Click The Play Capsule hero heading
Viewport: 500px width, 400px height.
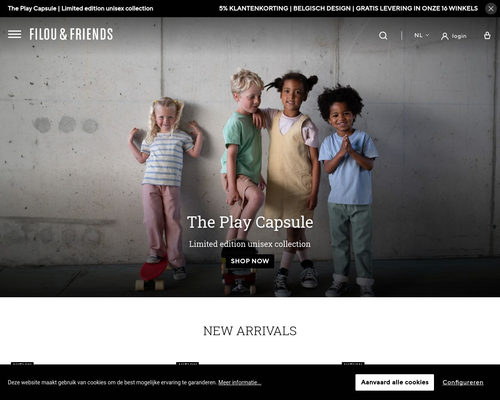point(250,222)
